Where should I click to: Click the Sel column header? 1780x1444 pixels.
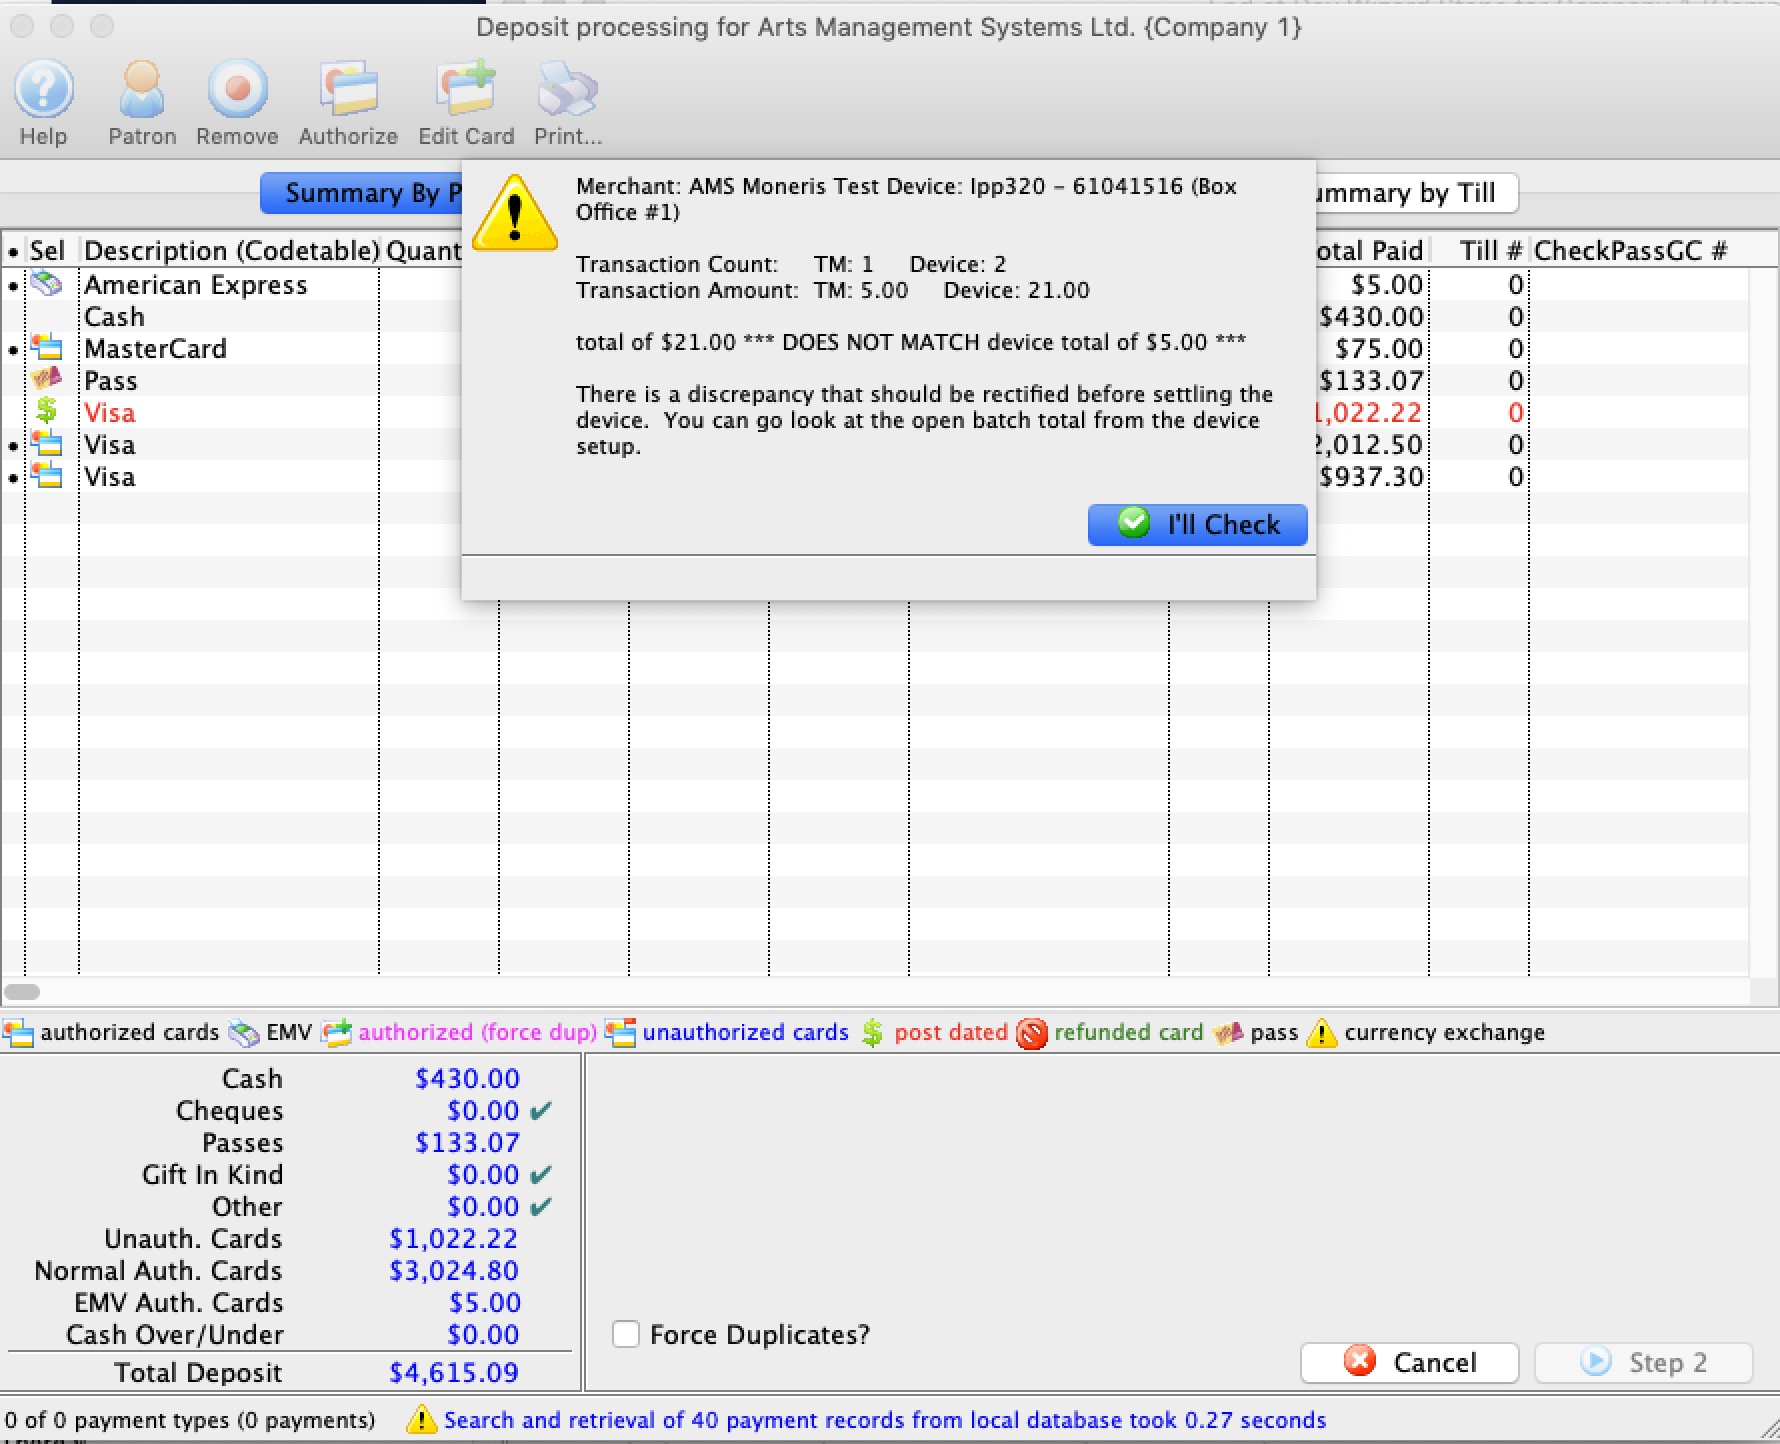click(47, 250)
